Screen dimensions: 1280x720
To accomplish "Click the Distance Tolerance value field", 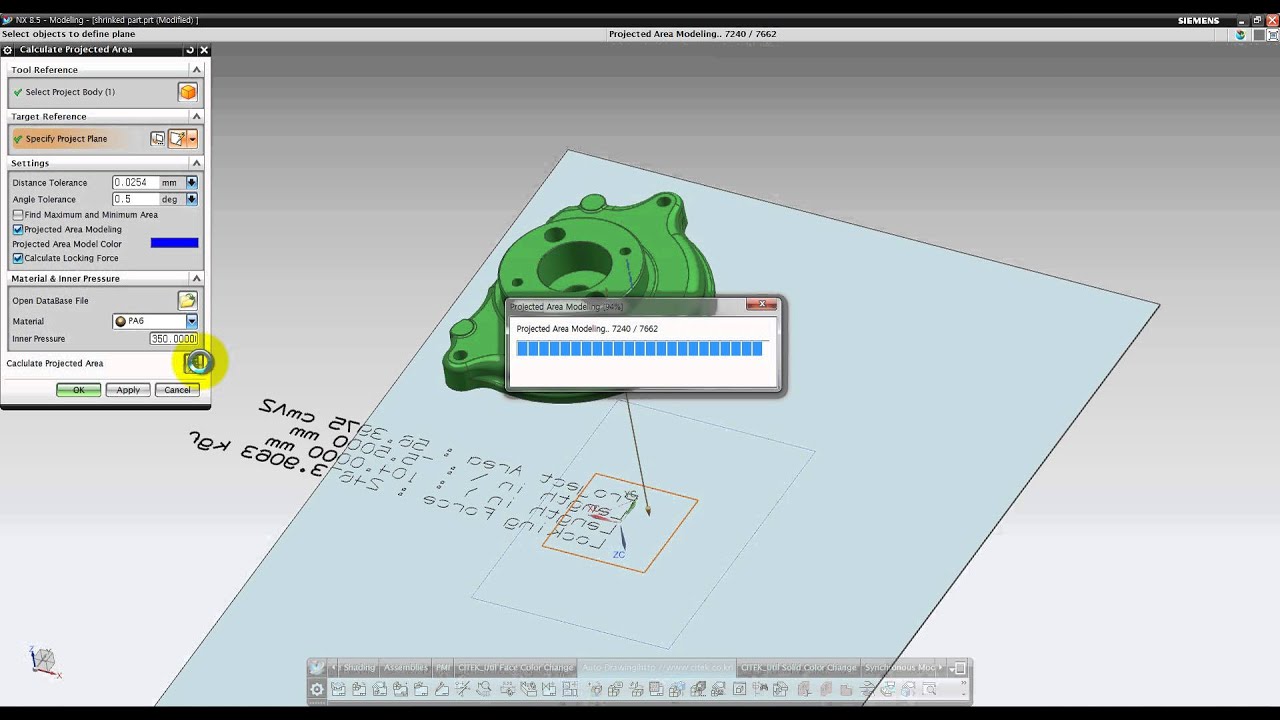I will [x=135, y=182].
